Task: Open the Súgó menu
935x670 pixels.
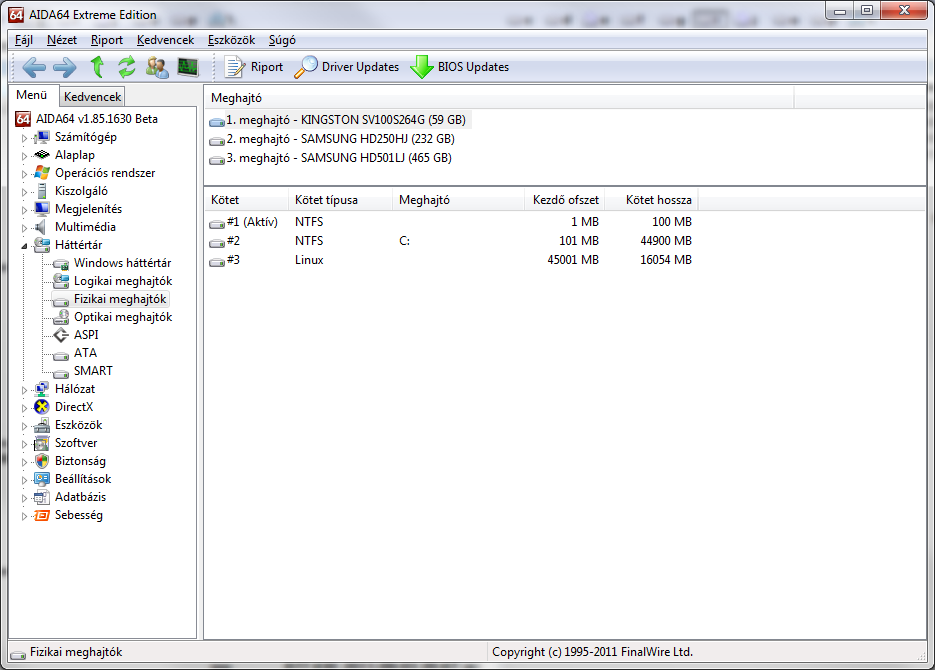Action: [282, 40]
